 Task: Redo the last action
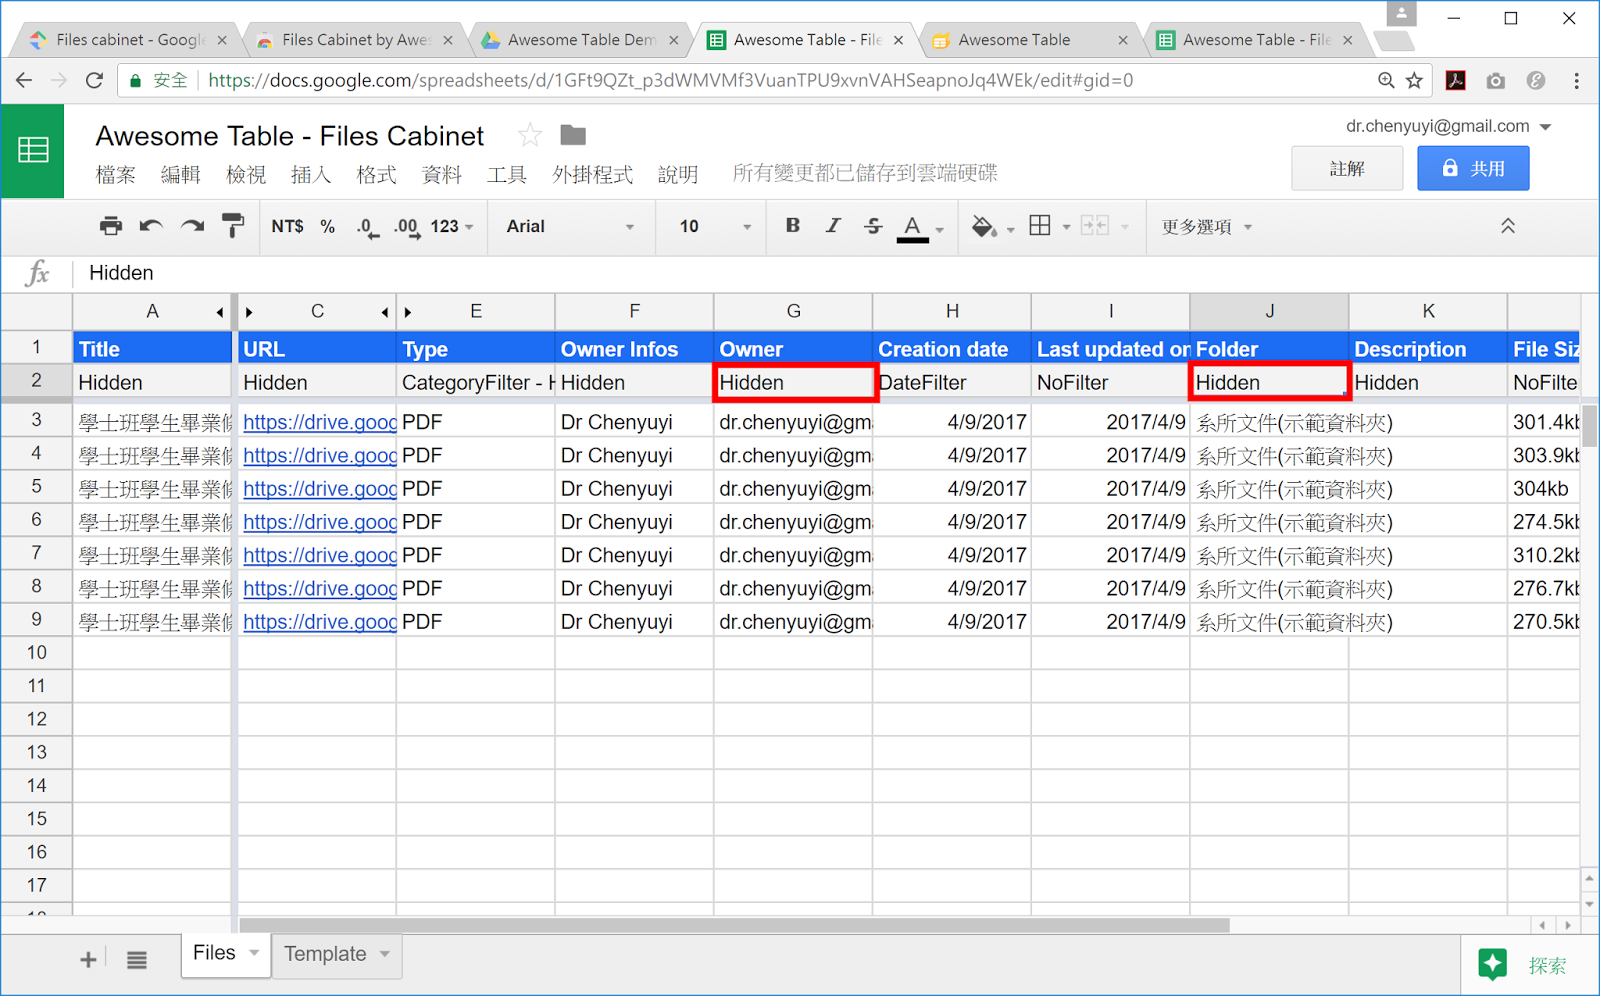tap(192, 226)
